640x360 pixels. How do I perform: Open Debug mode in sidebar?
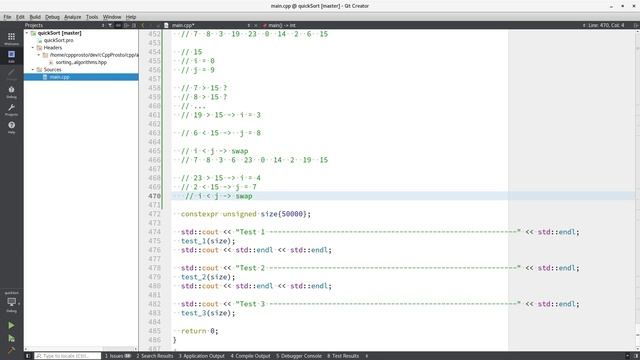(x=11, y=92)
